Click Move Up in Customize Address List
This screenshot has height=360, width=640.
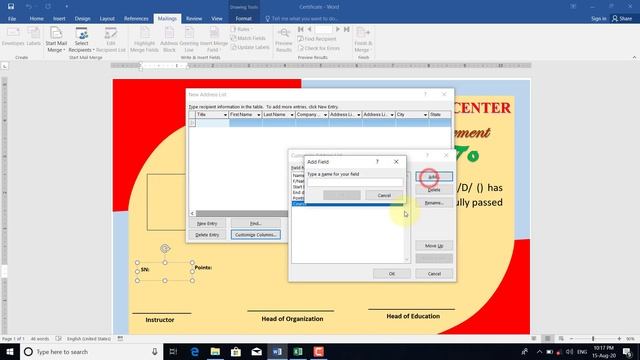click(x=434, y=246)
